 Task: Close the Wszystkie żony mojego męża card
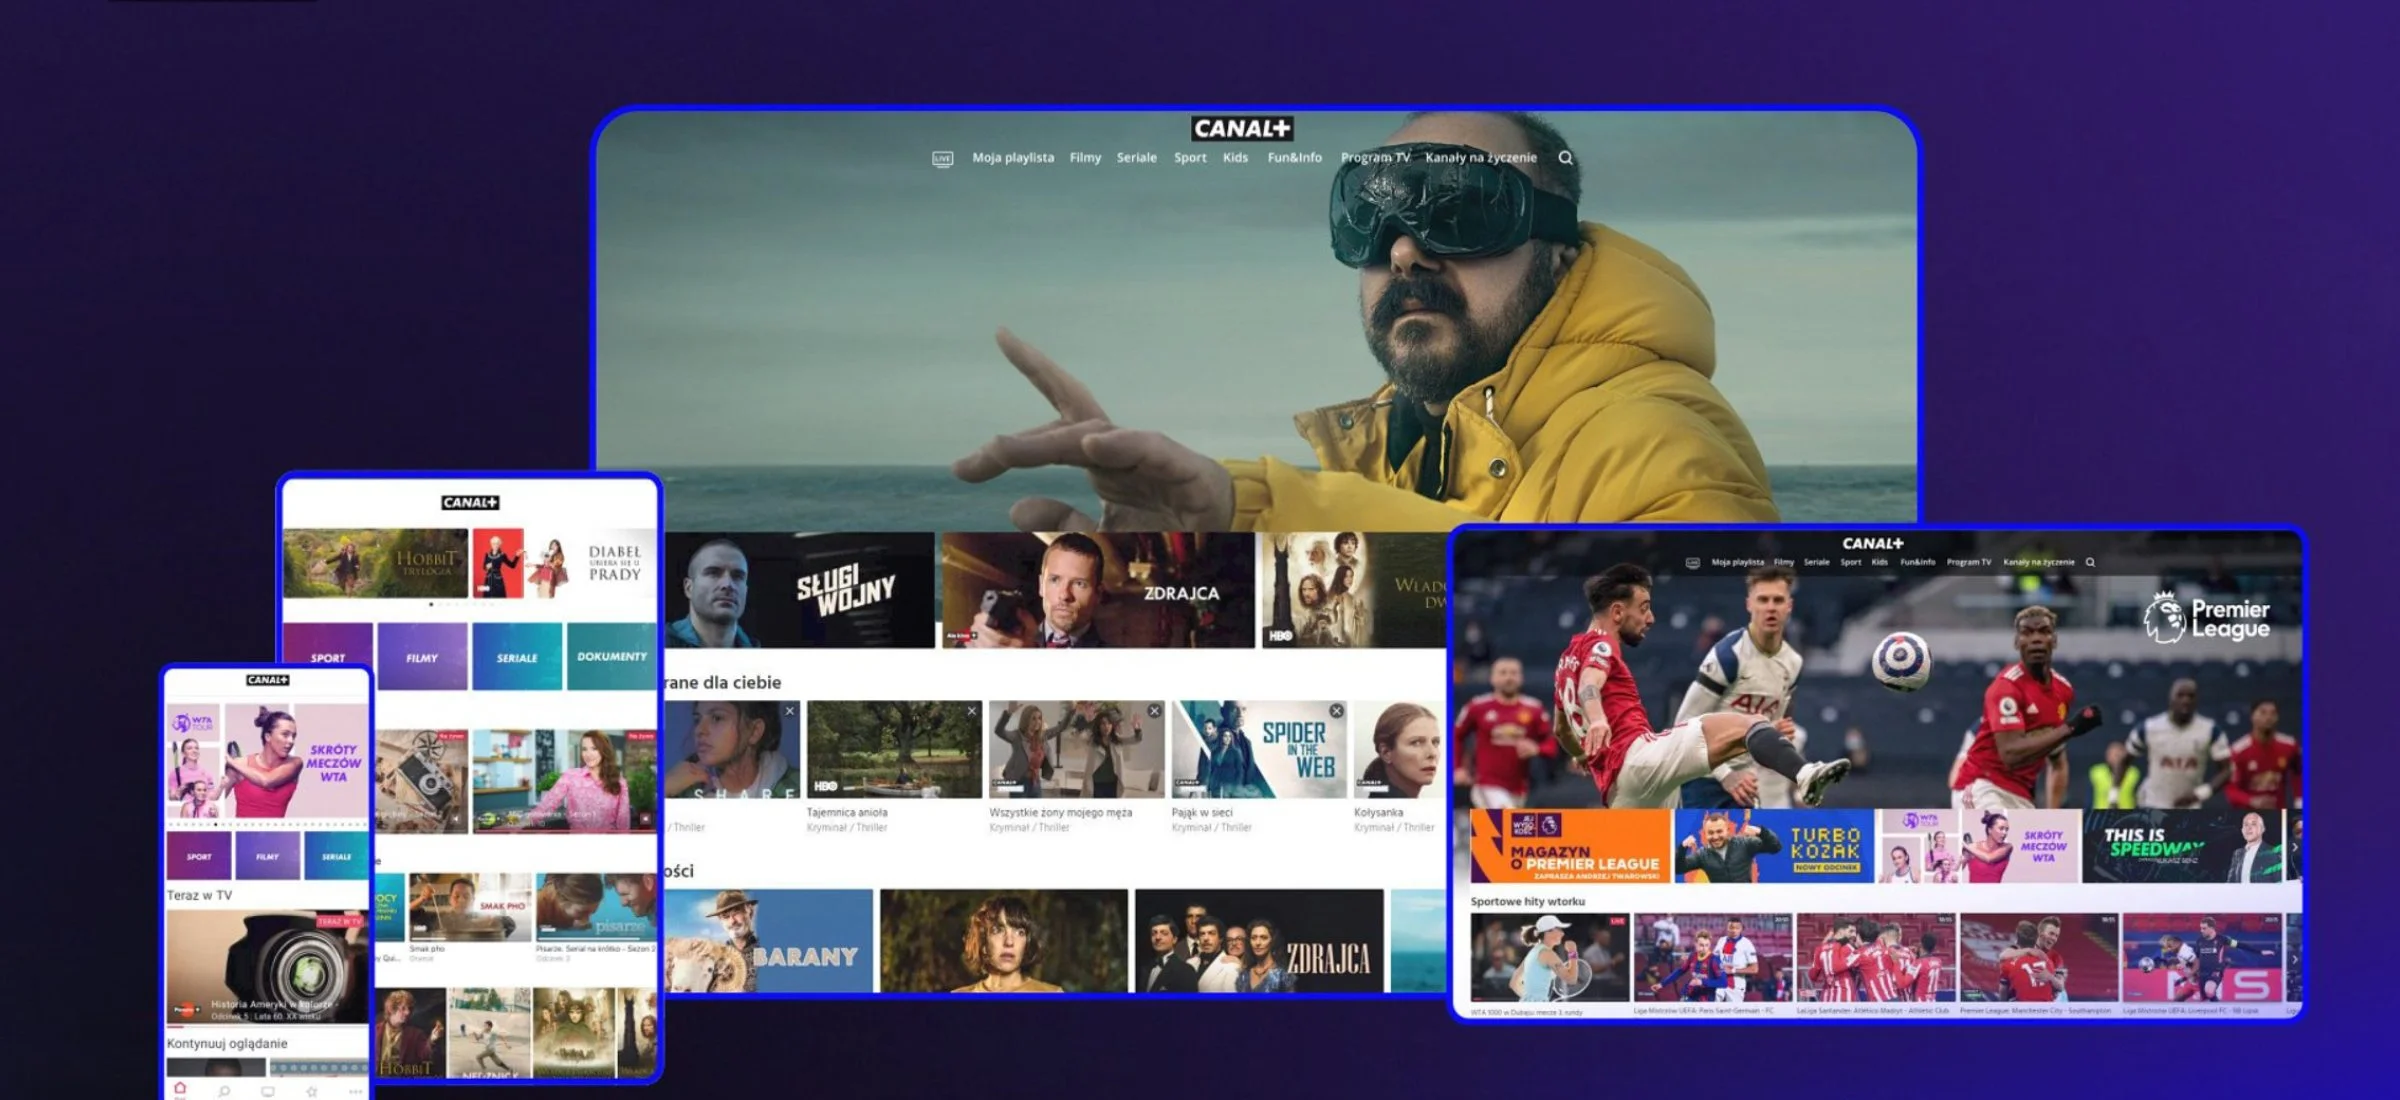point(1154,711)
